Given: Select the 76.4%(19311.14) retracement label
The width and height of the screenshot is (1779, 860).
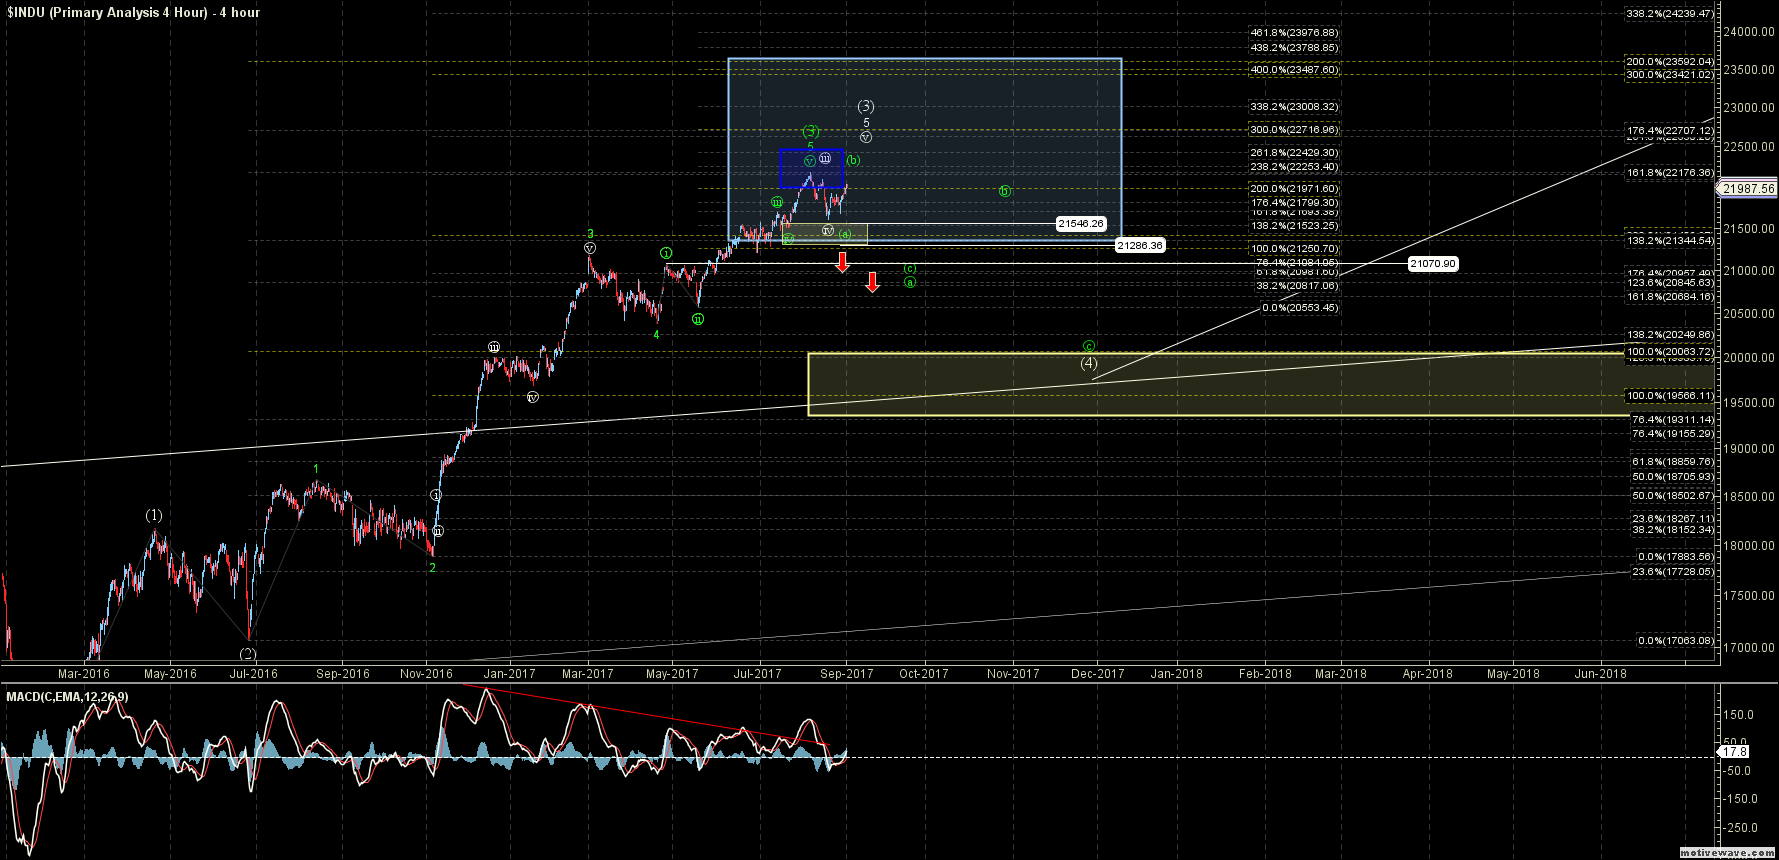Looking at the screenshot, I should click(x=1673, y=420).
